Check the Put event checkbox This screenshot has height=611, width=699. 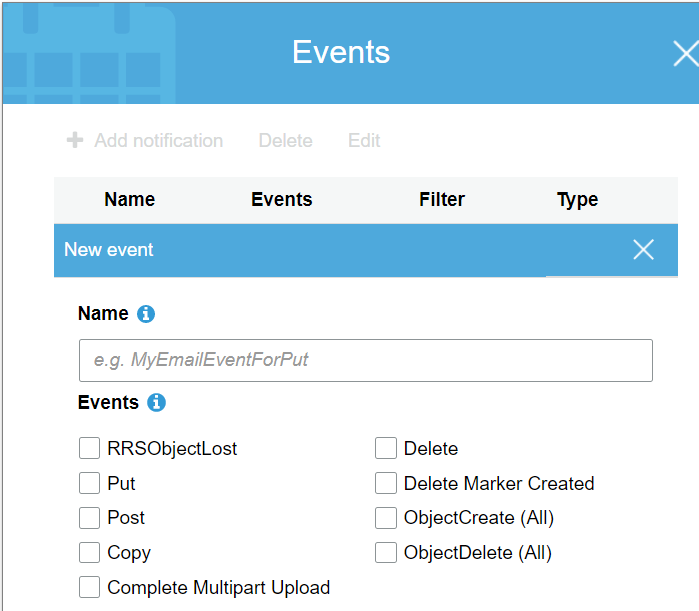89,483
